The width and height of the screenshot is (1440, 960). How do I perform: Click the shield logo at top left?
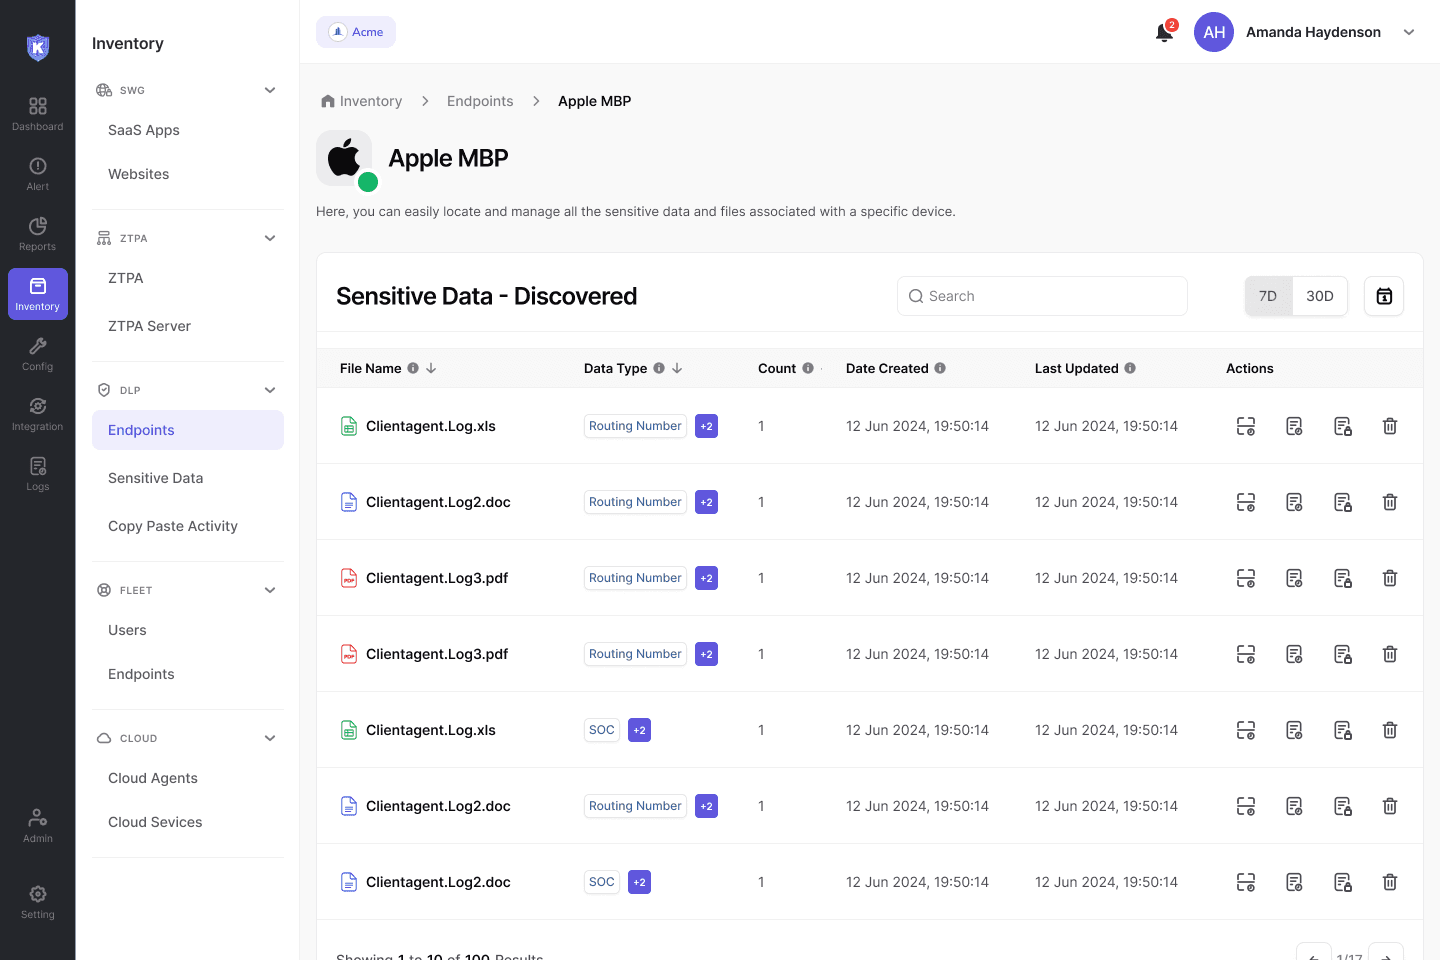38,47
